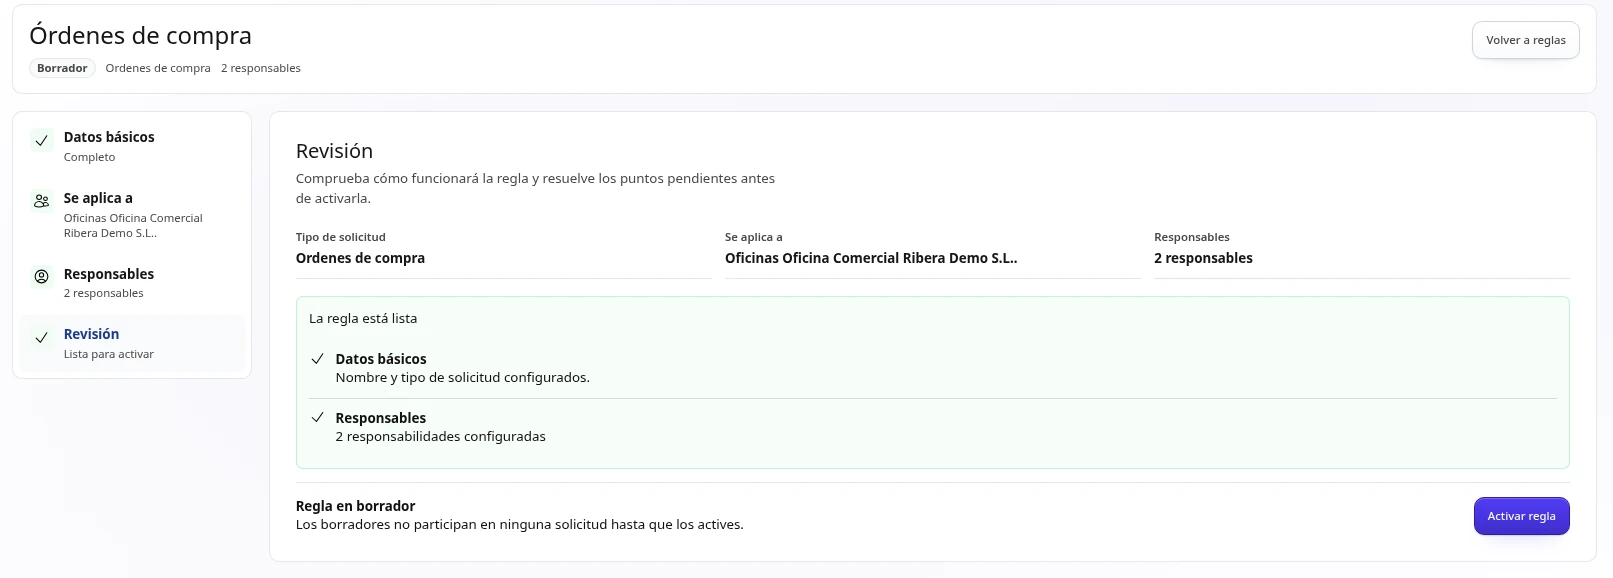Click the Borrador status badge
This screenshot has height=578, width=1613.
[62, 68]
